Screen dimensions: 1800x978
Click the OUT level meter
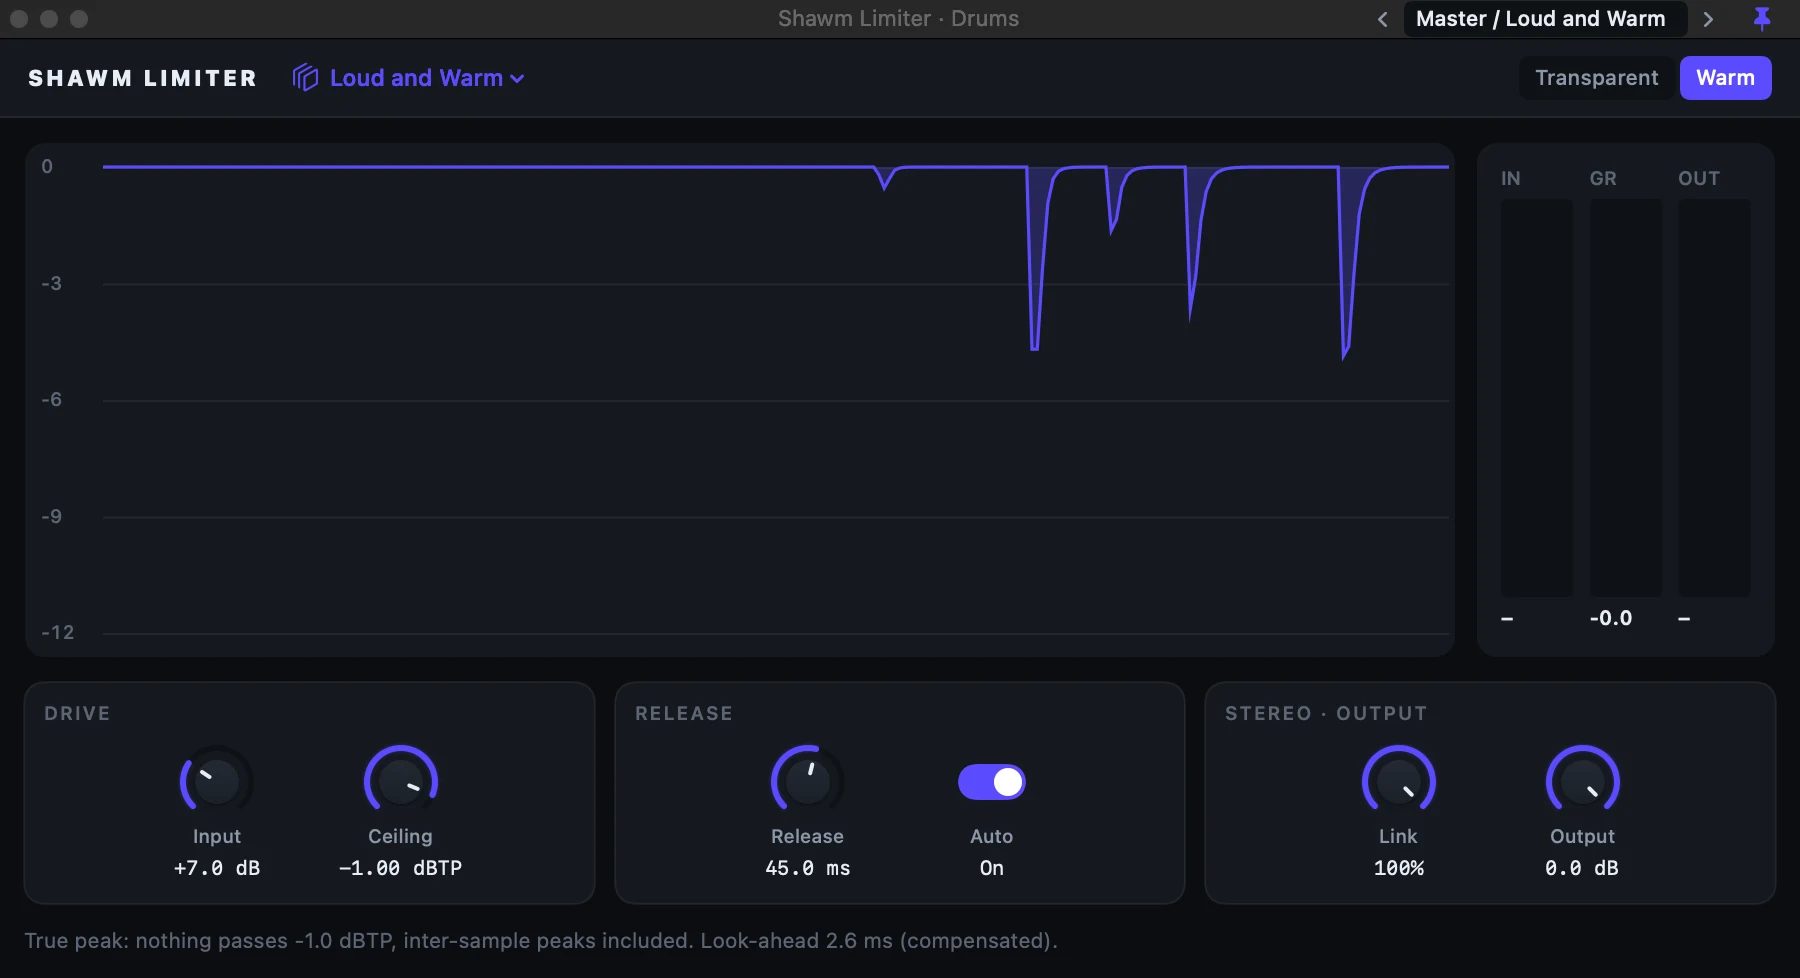coord(1714,397)
